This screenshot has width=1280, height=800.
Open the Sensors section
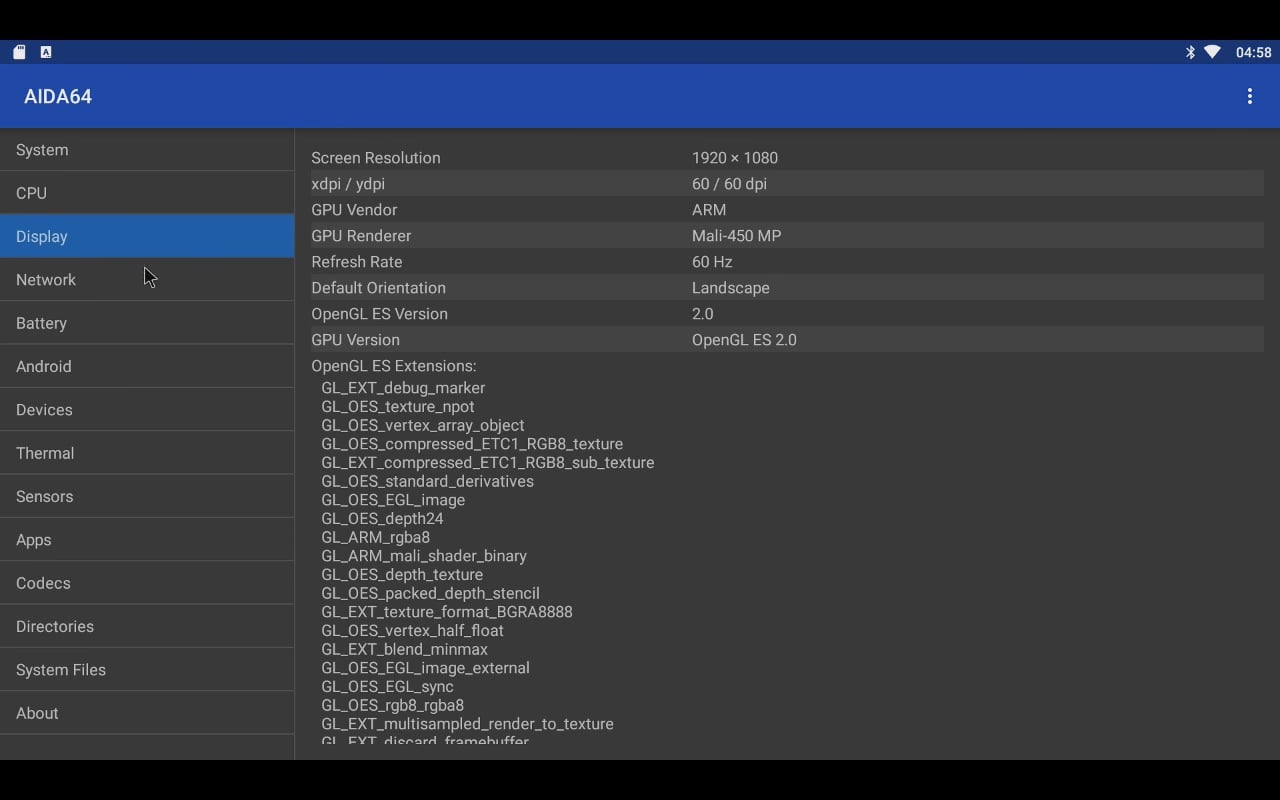tap(147, 496)
